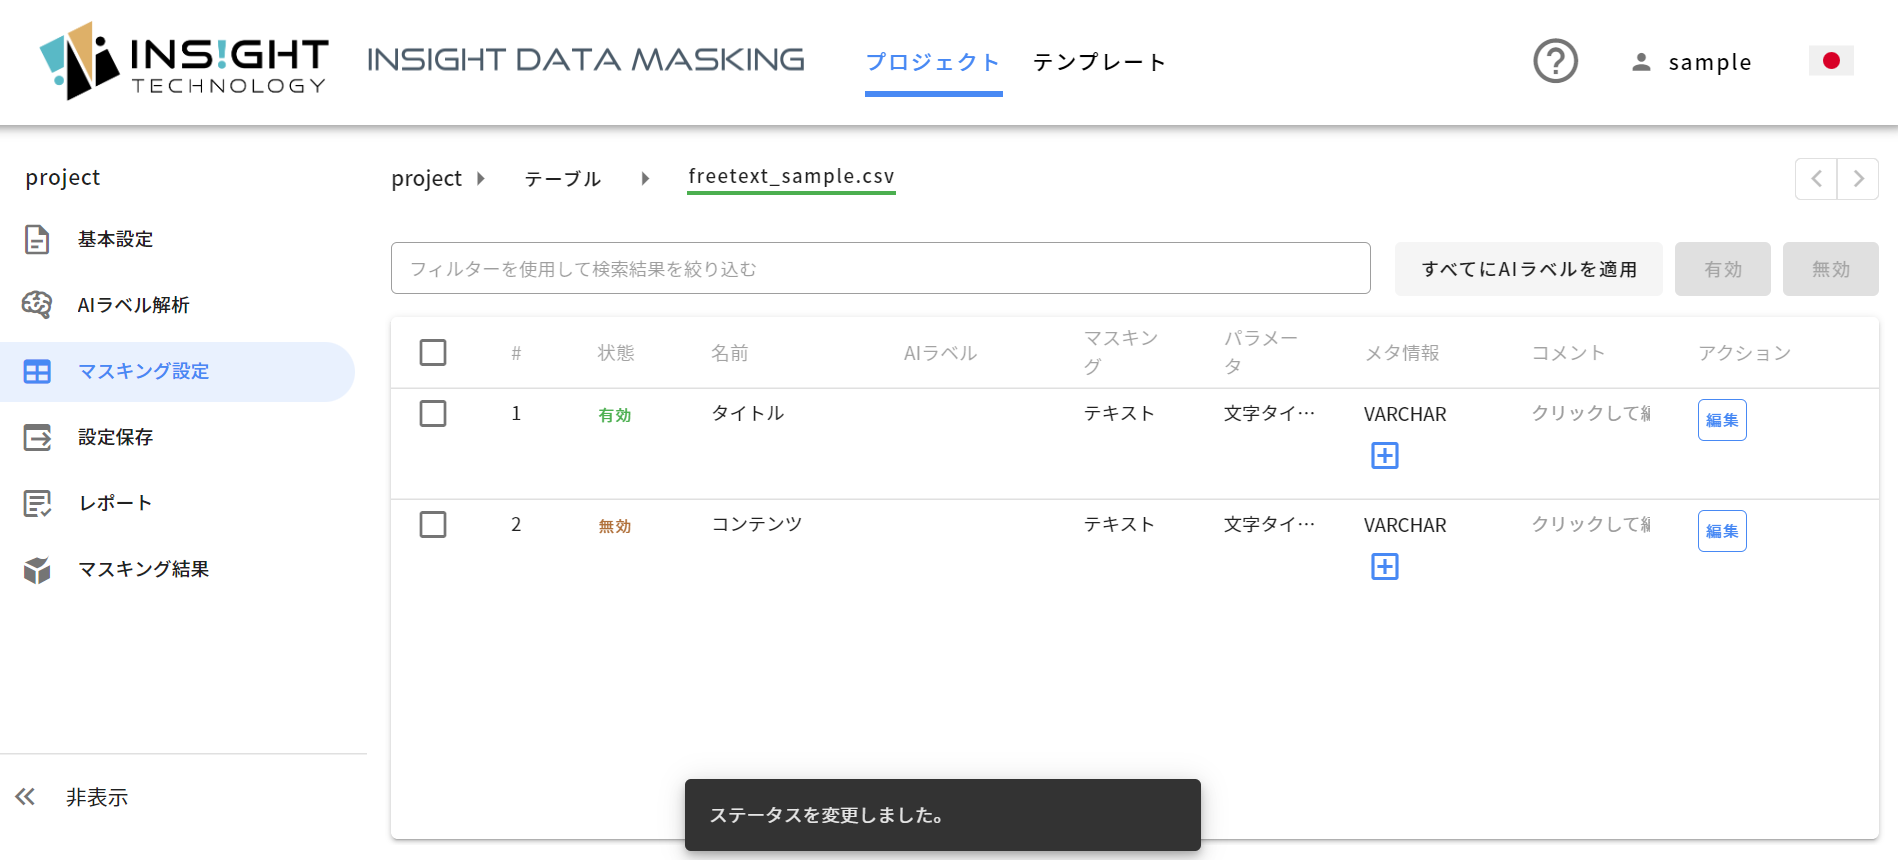Select the プロジェクト tab

[x=933, y=62]
